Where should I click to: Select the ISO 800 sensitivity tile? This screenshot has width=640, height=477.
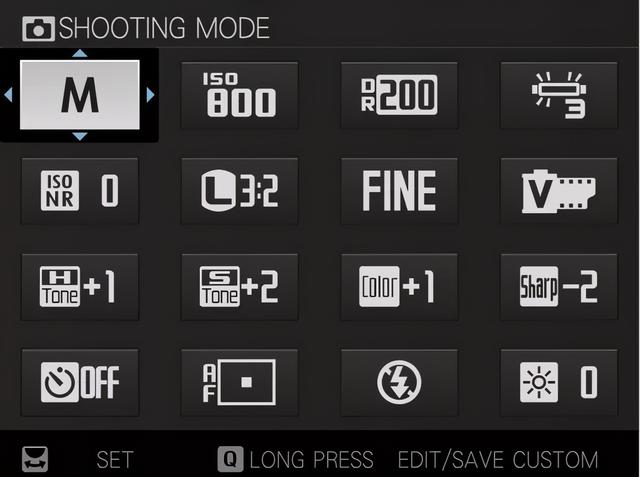240,95
